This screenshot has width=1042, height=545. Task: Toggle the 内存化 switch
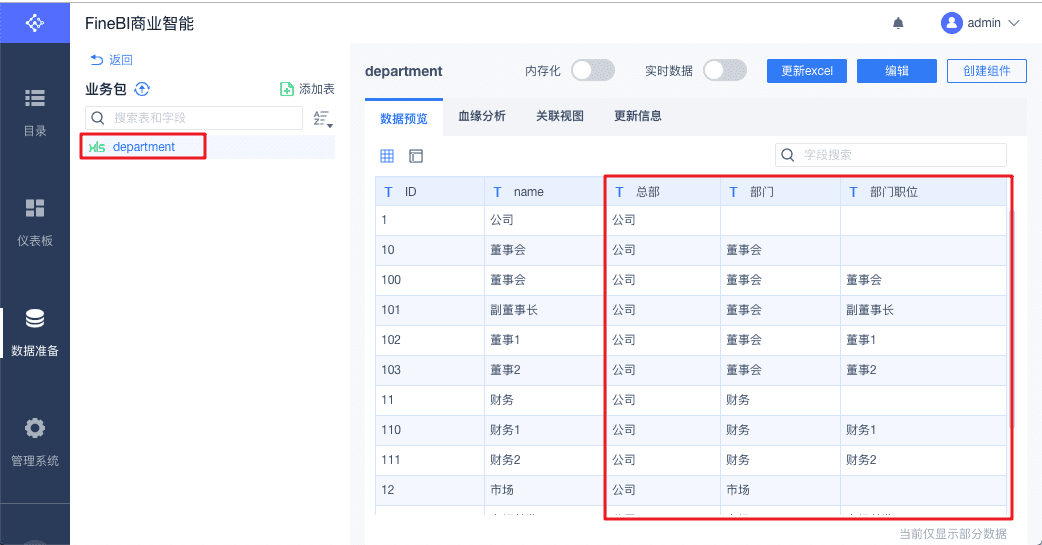coord(592,70)
